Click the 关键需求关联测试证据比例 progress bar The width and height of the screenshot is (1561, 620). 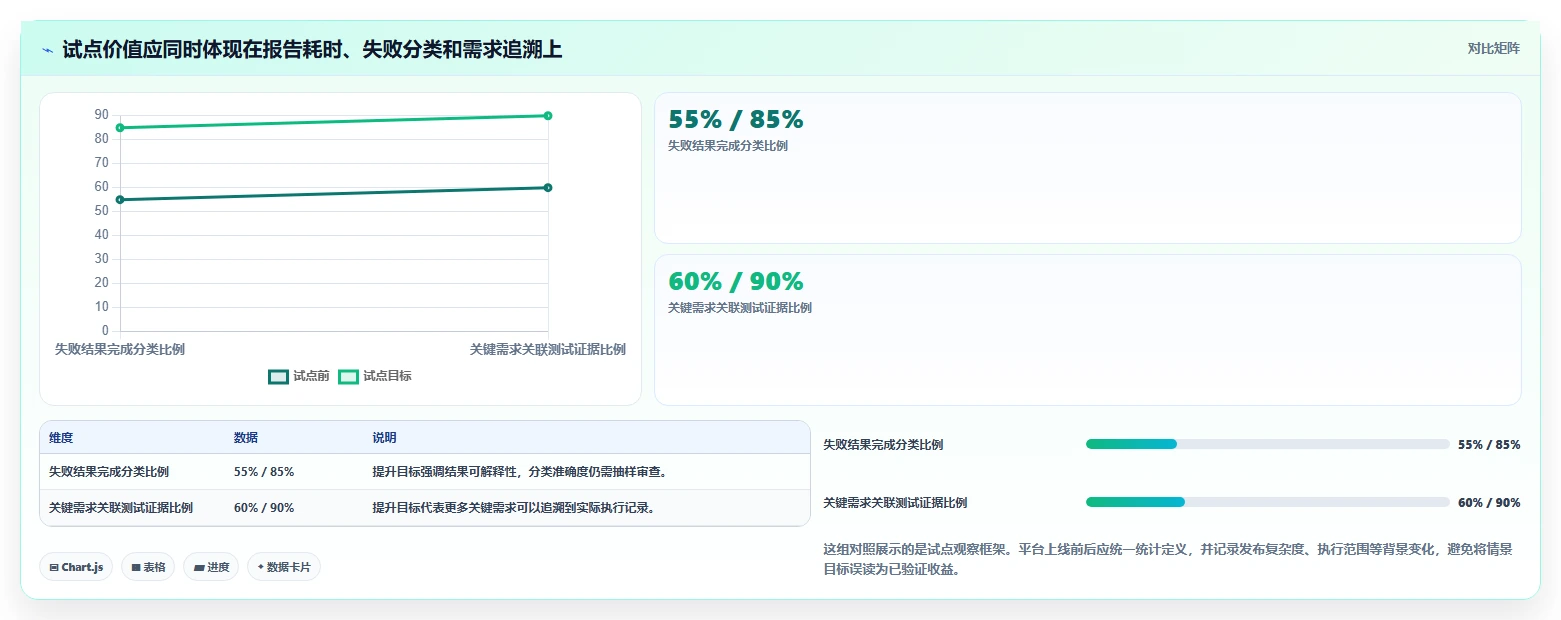pos(1267,502)
